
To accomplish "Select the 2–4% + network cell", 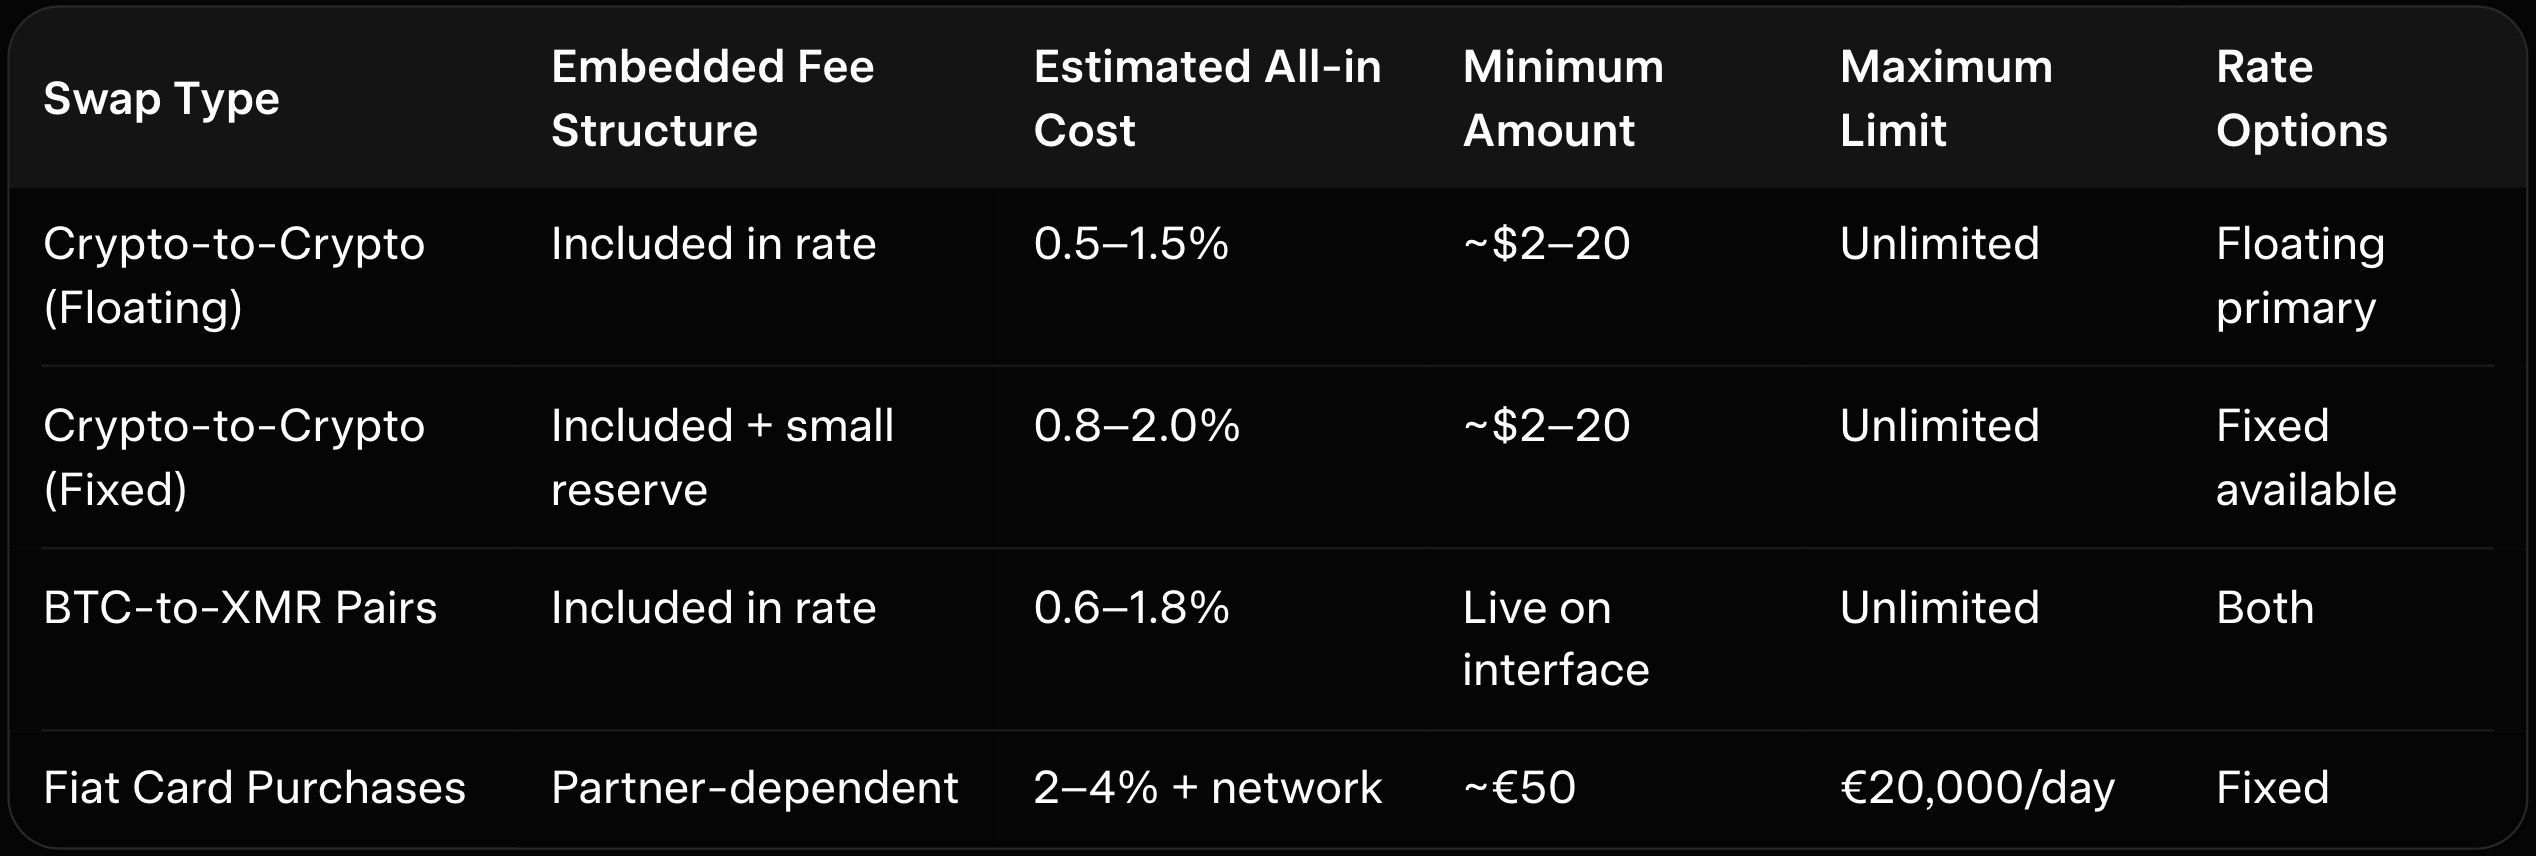I will coord(1207,788).
